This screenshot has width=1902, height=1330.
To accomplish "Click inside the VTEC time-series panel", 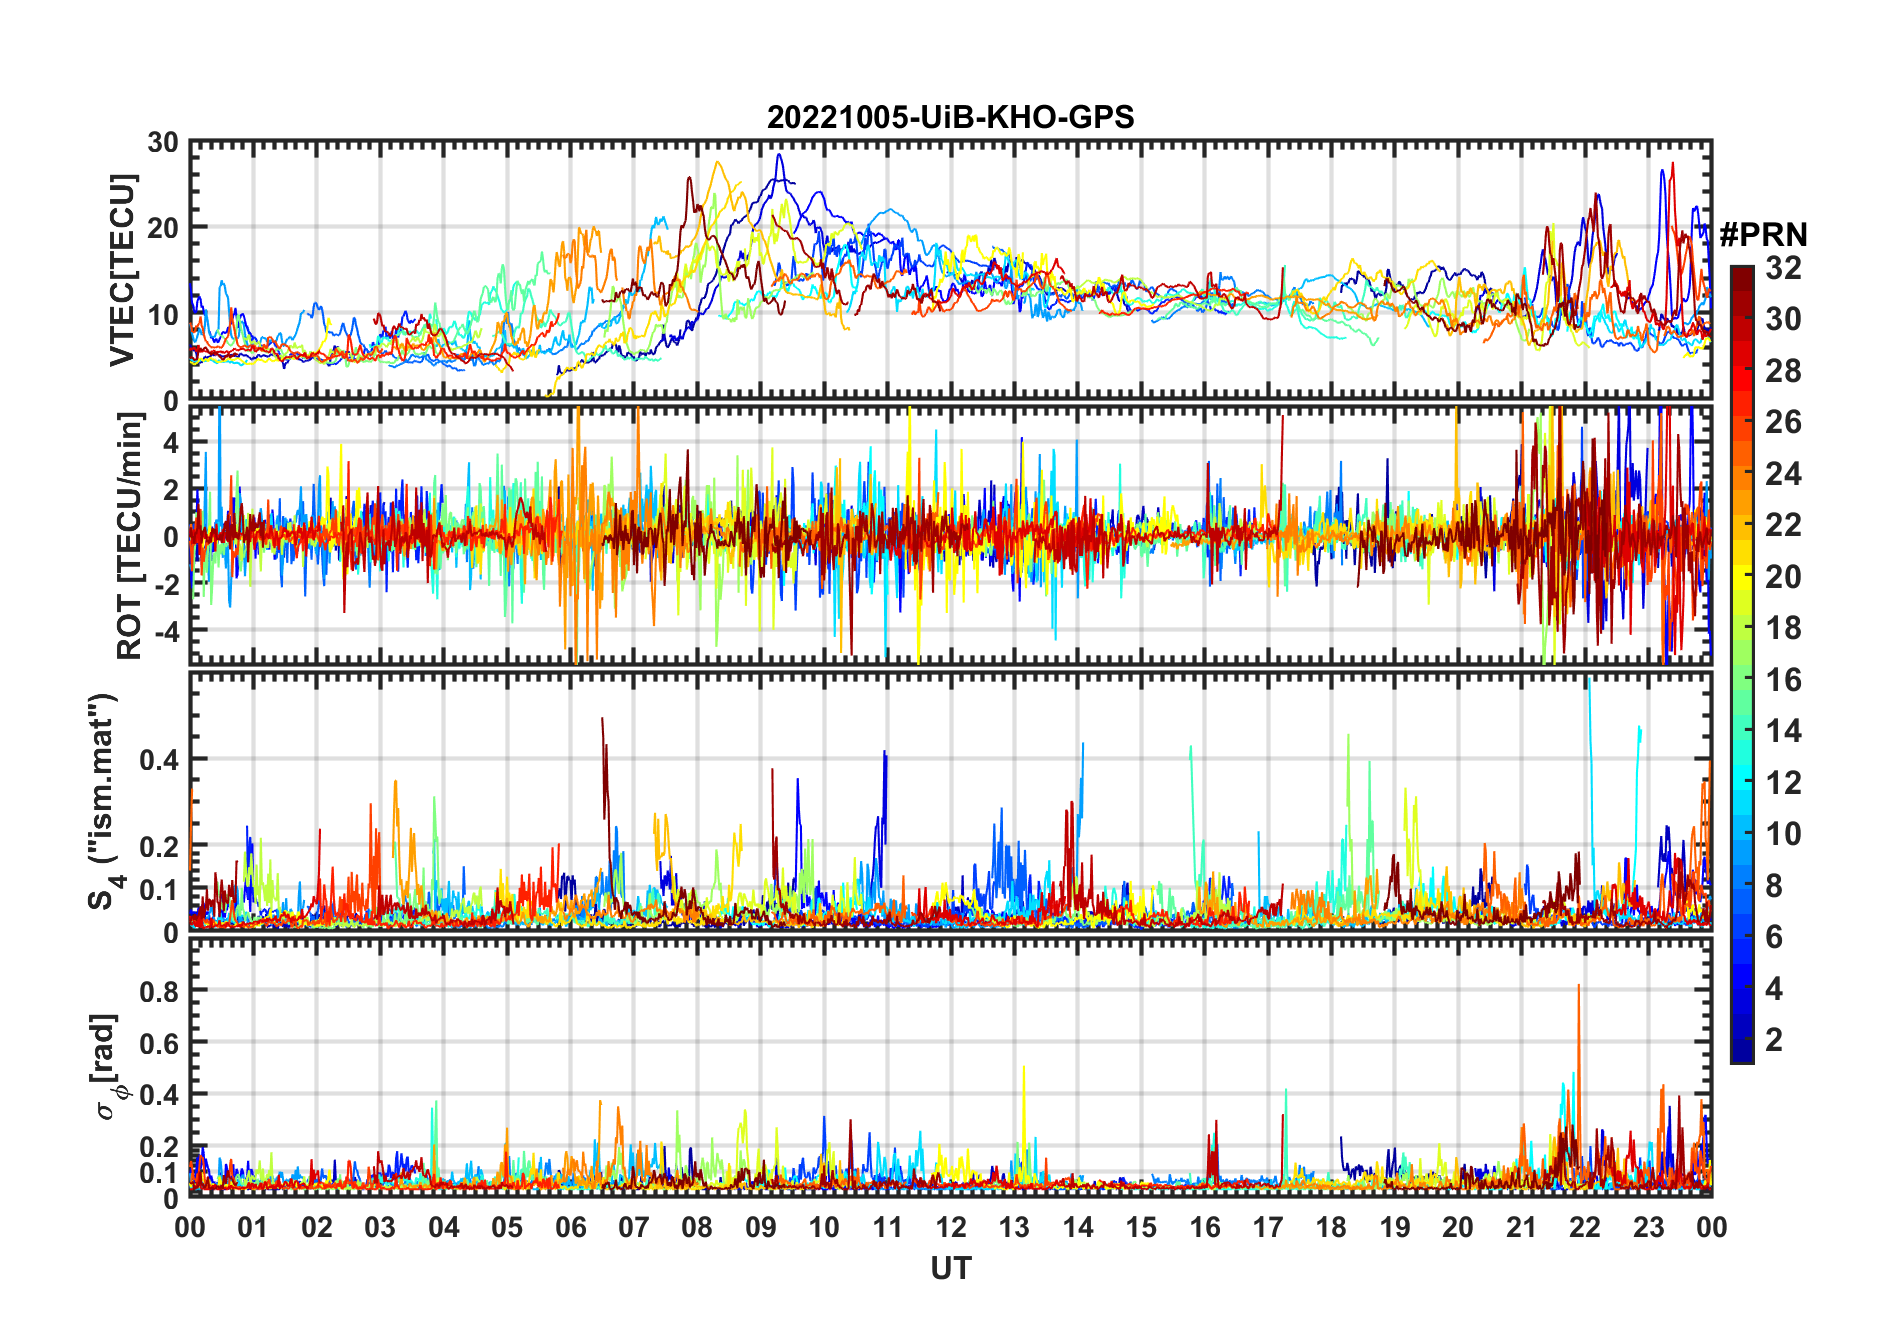I will coord(951,270).
